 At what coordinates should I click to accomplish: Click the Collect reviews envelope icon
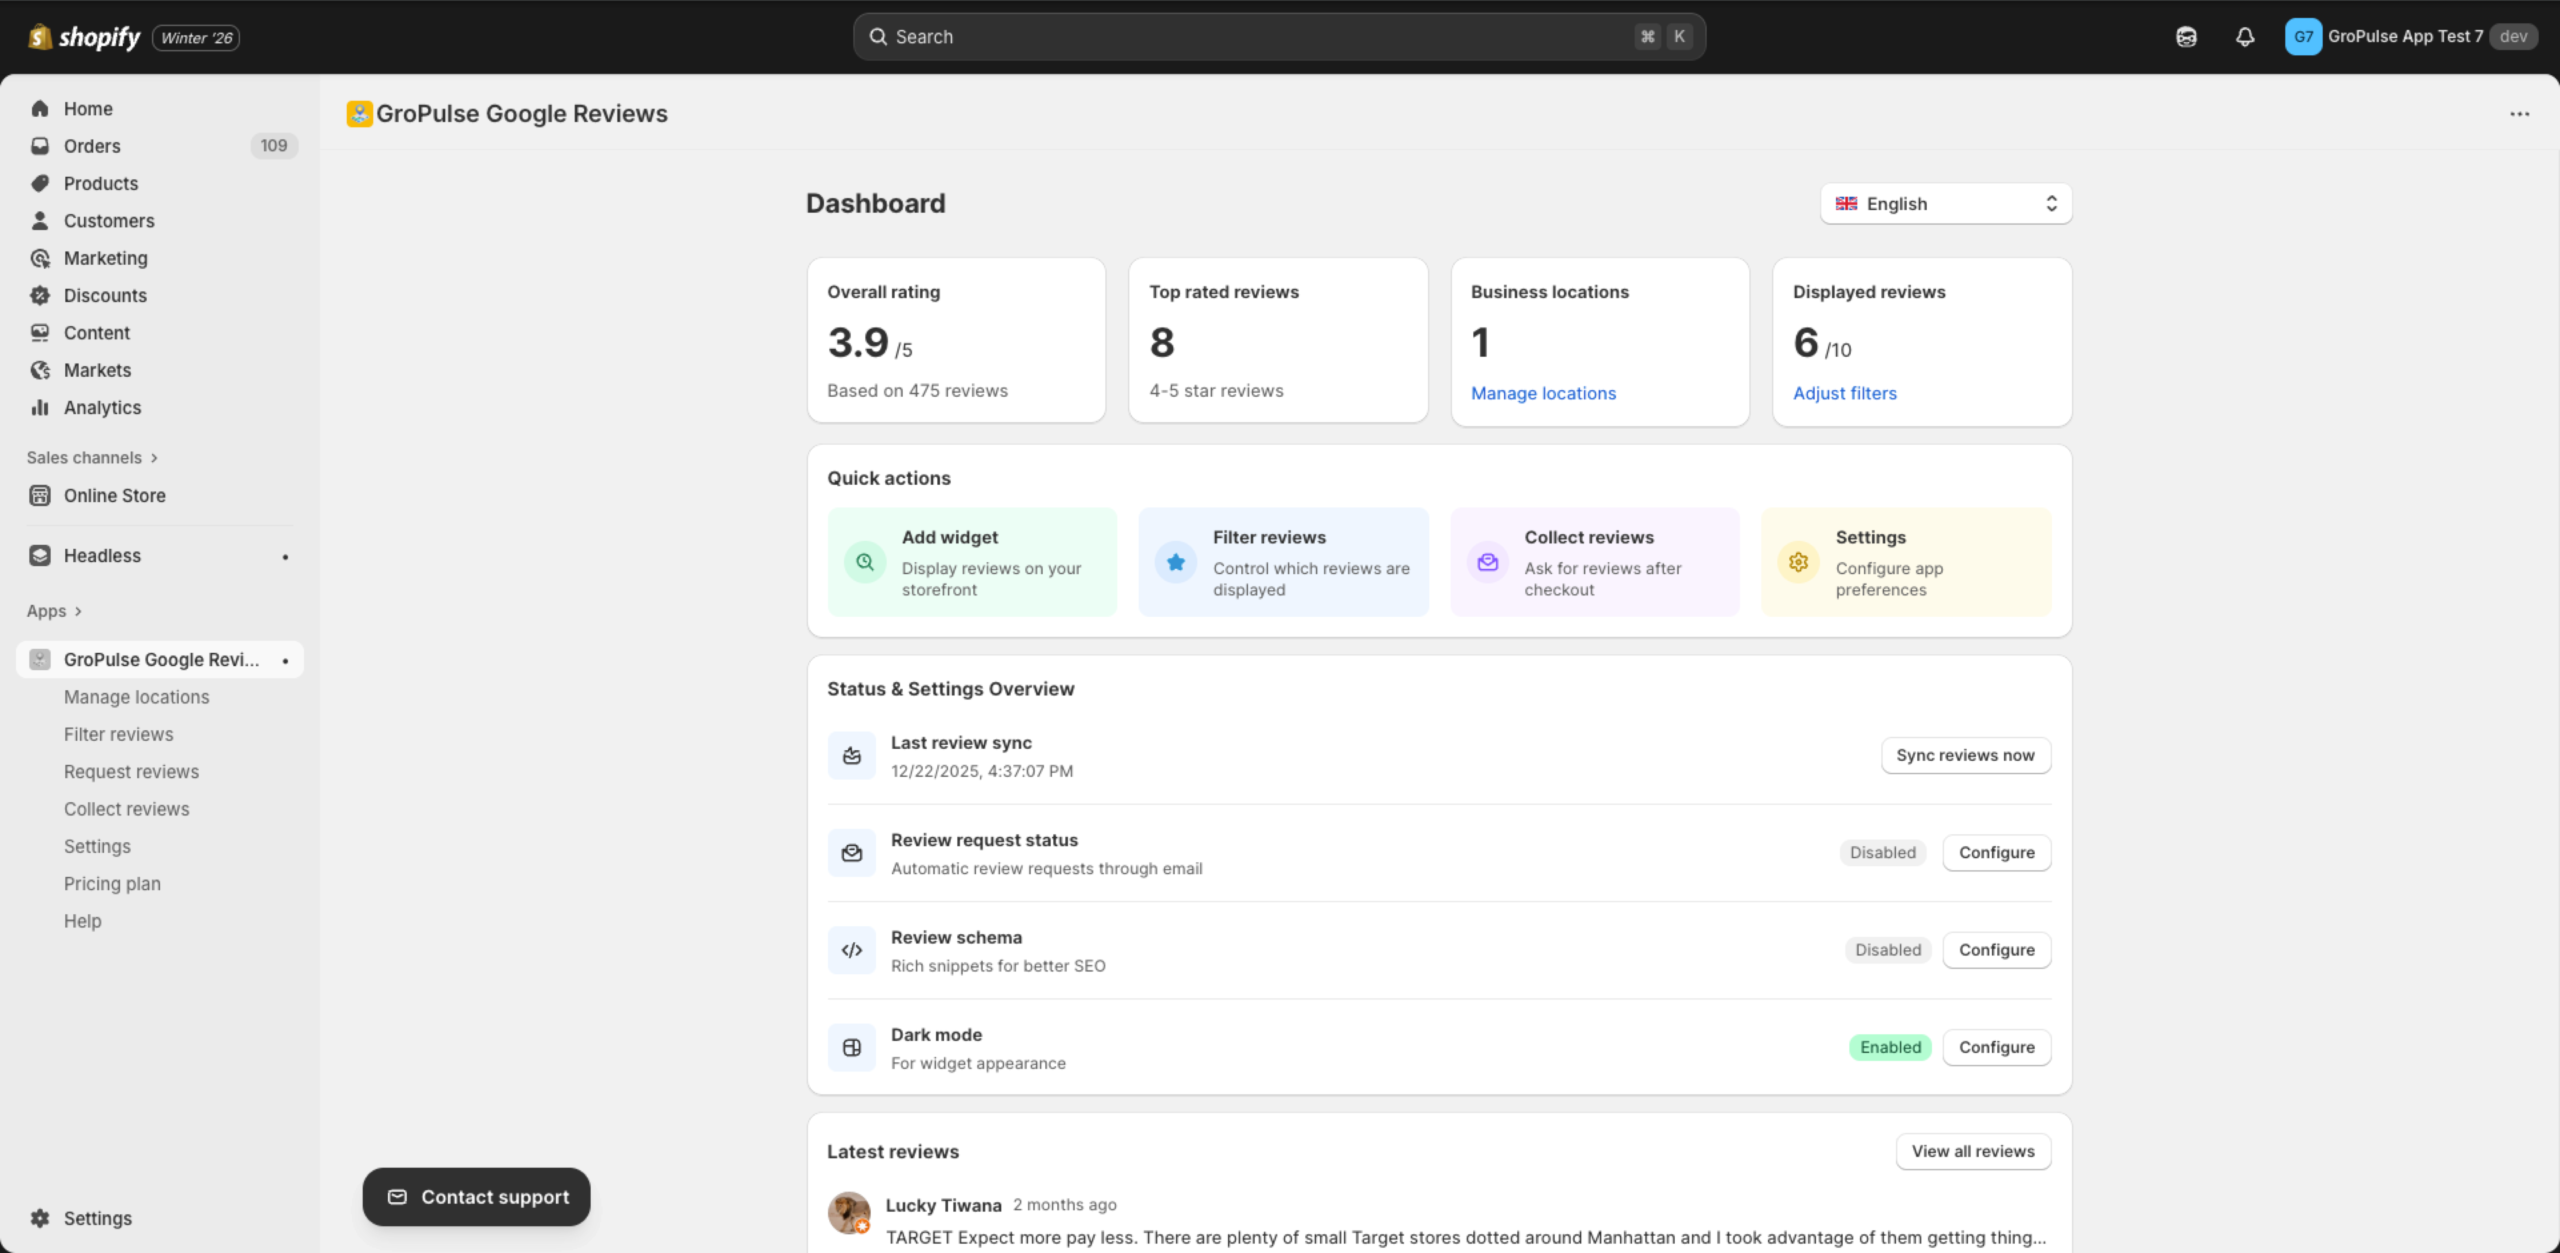[x=1487, y=561]
